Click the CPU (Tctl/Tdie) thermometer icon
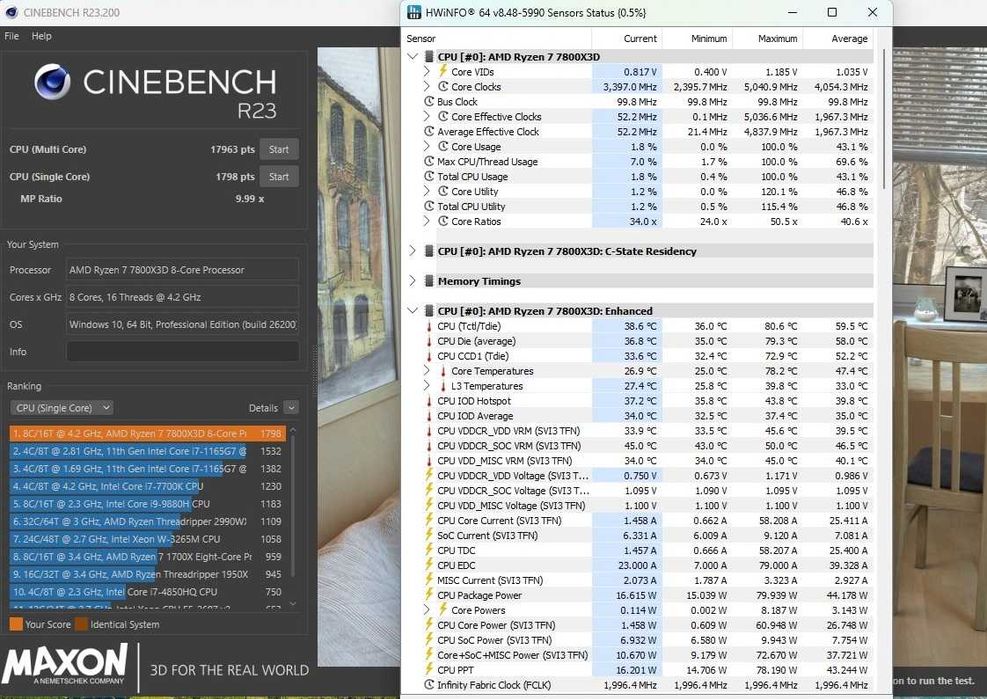 click(x=429, y=326)
